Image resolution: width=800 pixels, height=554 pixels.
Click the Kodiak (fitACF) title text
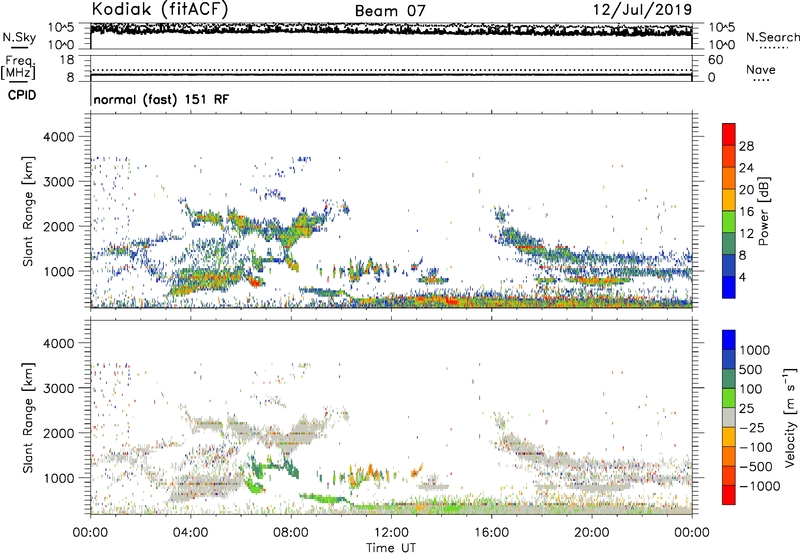[160, 9]
